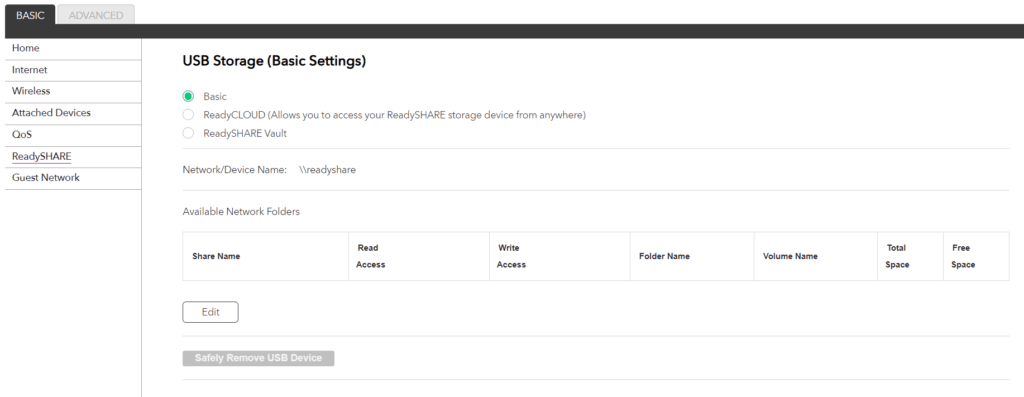Open the ADVANCED tab

(96, 15)
